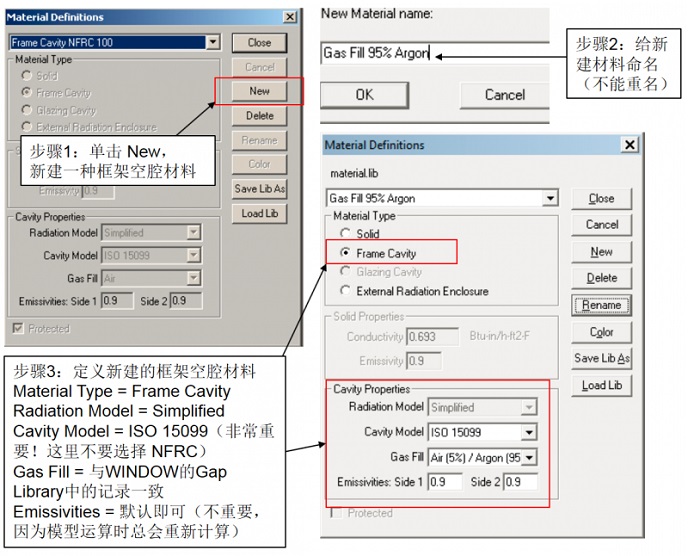This screenshot has height=556, width=688.
Task: Click Color button in right dialog
Action: tap(601, 332)
